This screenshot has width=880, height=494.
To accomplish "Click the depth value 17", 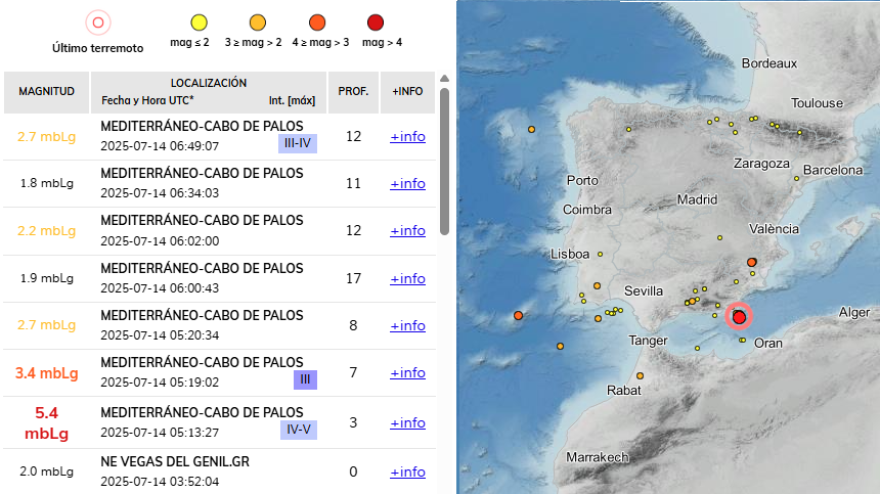I will [353, 278].
